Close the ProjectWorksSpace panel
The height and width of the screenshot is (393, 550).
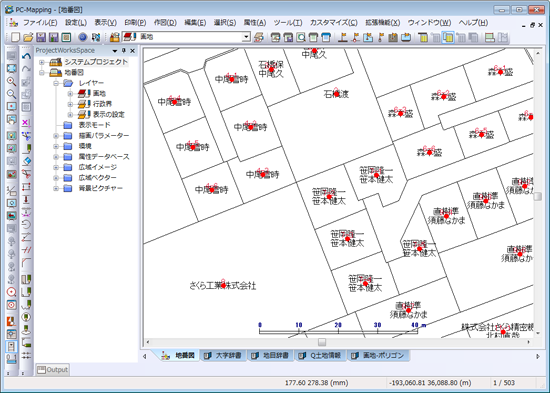pos(133,51)
